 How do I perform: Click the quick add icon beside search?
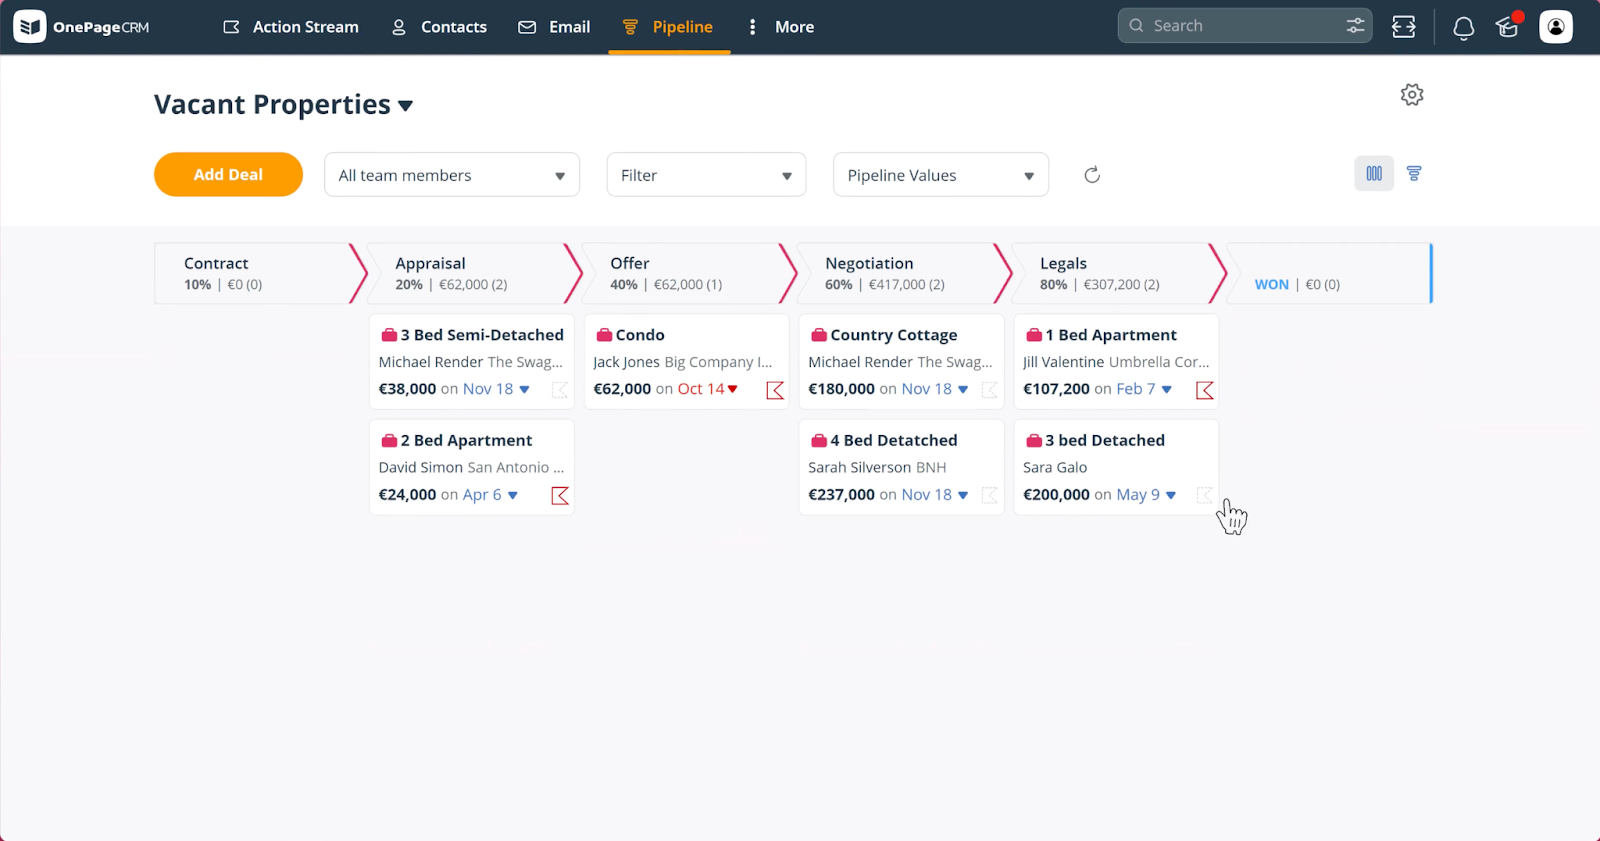pyautogui.click(x=1404, y=27)
